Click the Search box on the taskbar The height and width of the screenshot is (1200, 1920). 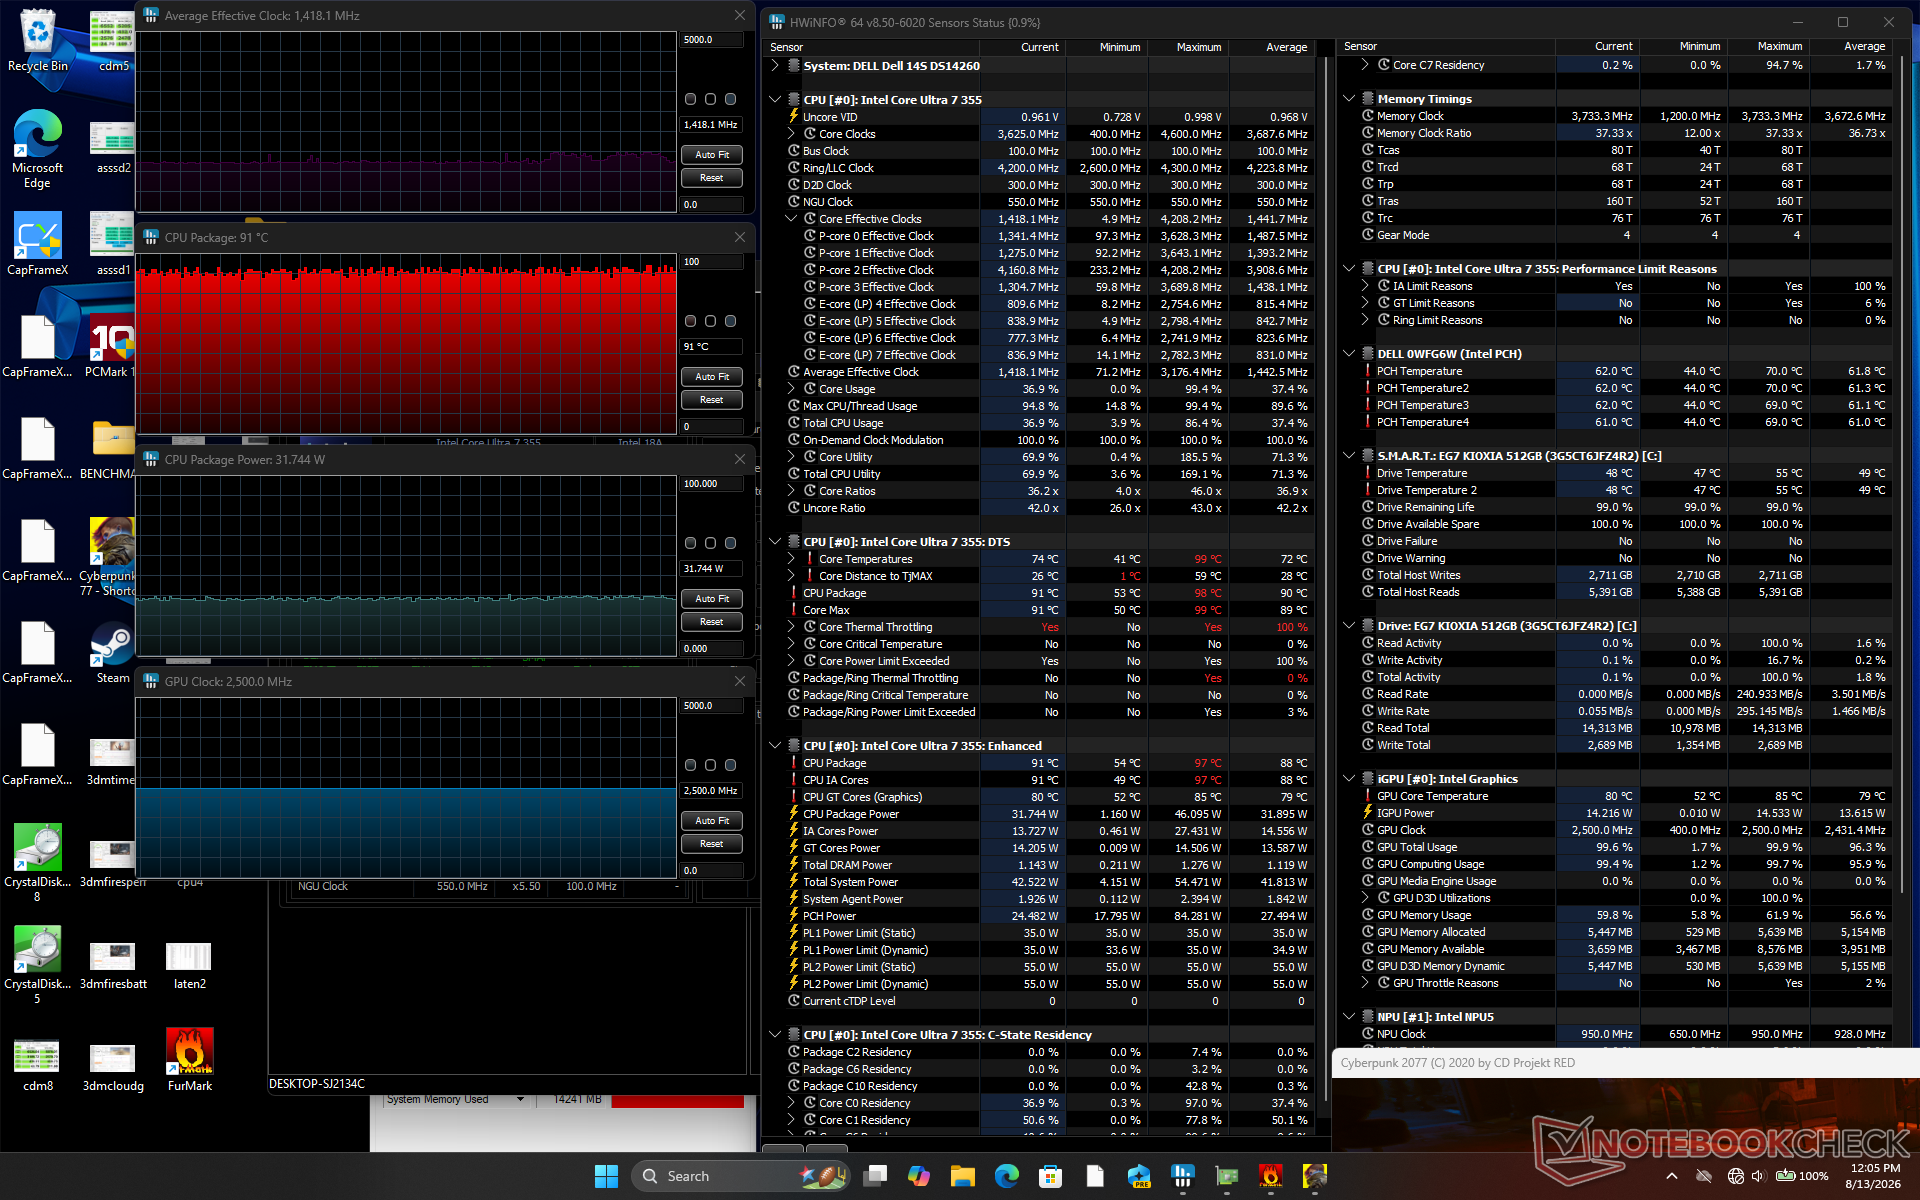click(740, 1176)
